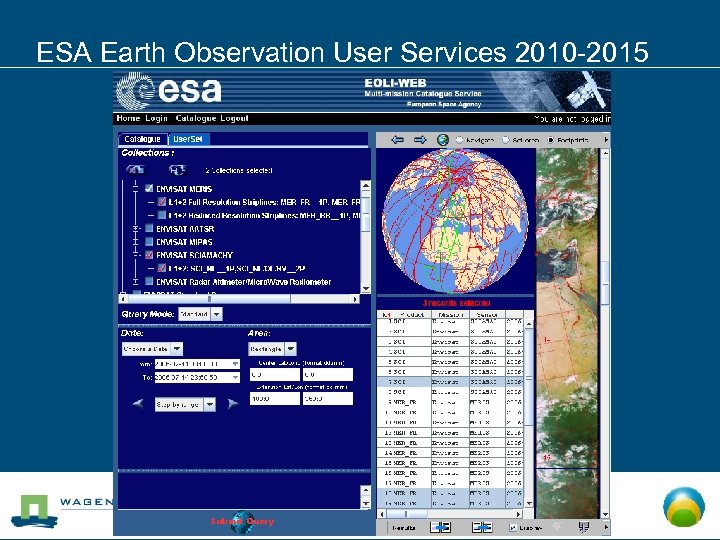720x540 pixels.
Task: Toggle the checkbox in results toolbar
Action: tap(513, 528)
